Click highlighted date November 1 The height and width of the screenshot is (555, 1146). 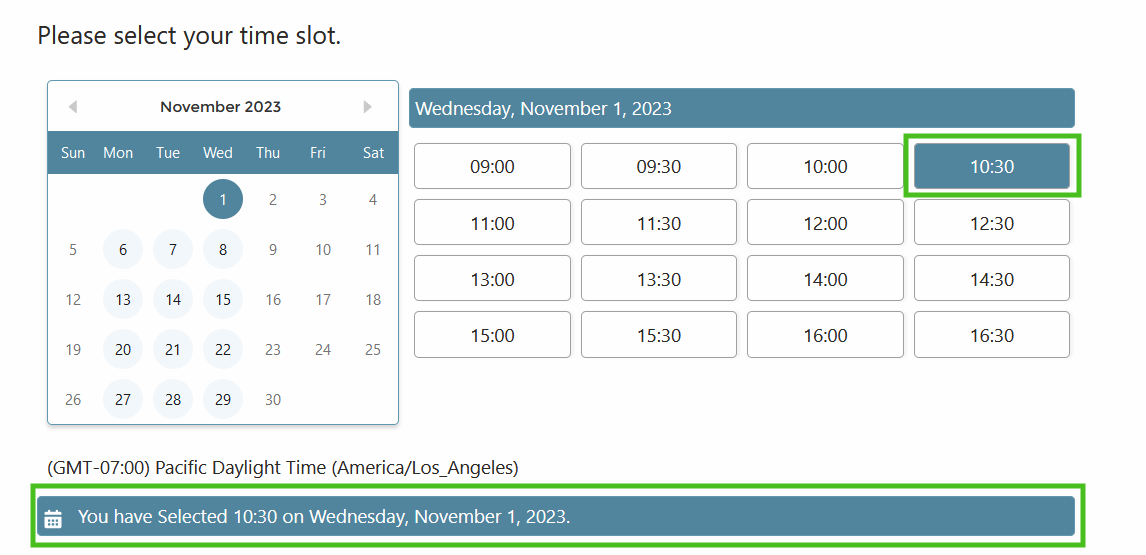223,199
